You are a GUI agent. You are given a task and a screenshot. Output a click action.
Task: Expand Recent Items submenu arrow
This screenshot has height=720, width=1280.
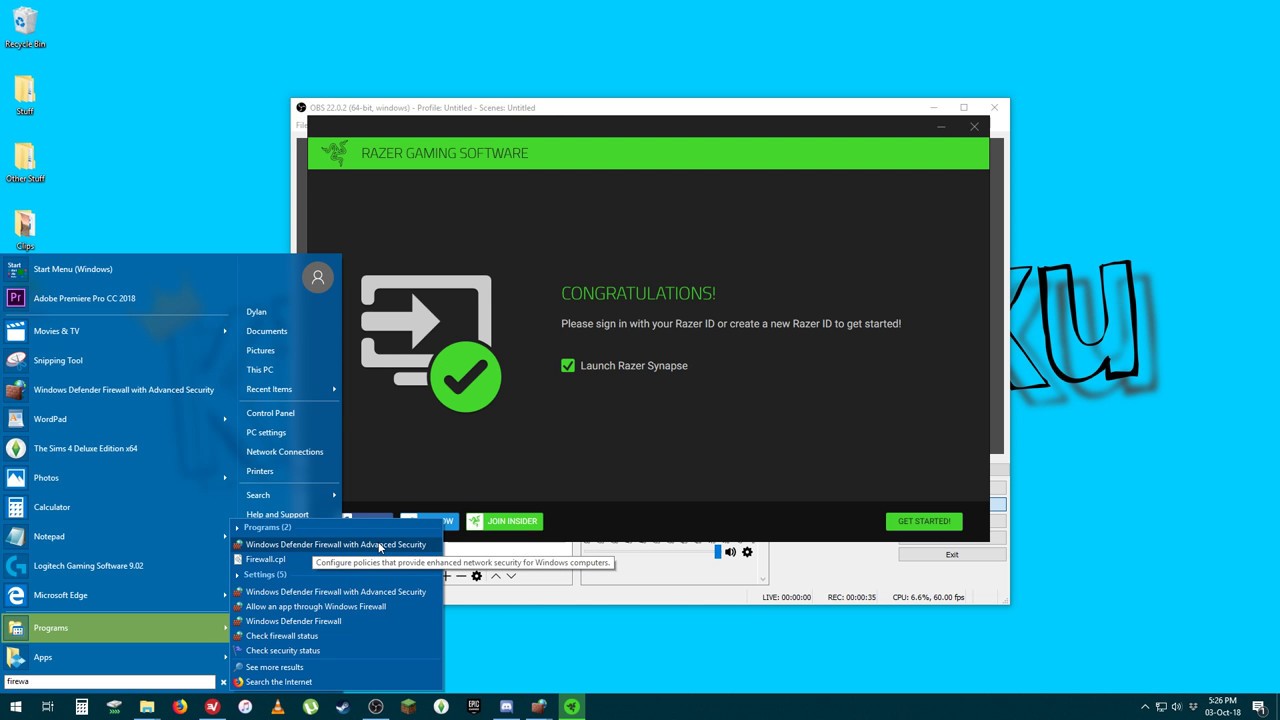point(334,389)
